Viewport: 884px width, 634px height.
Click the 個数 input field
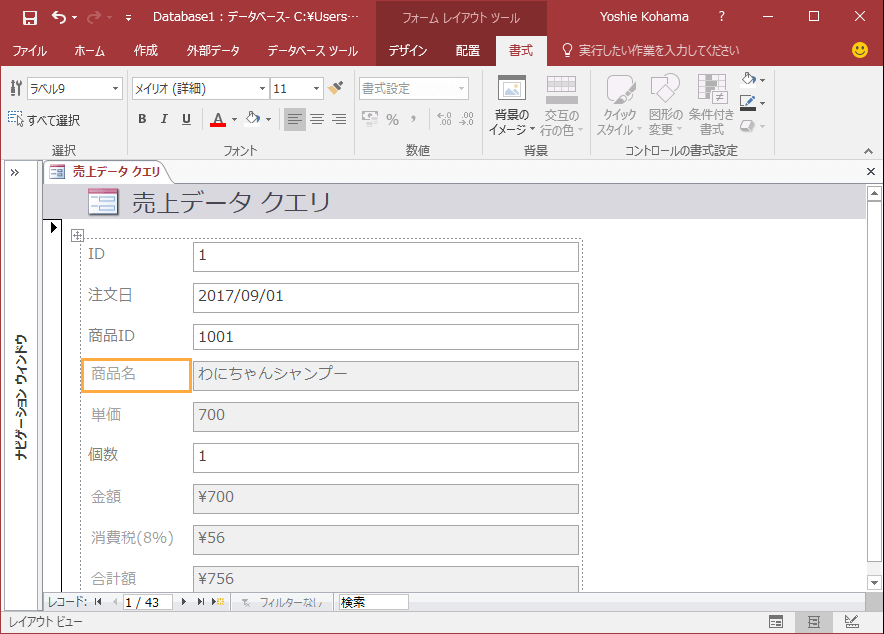coord(385,457)
